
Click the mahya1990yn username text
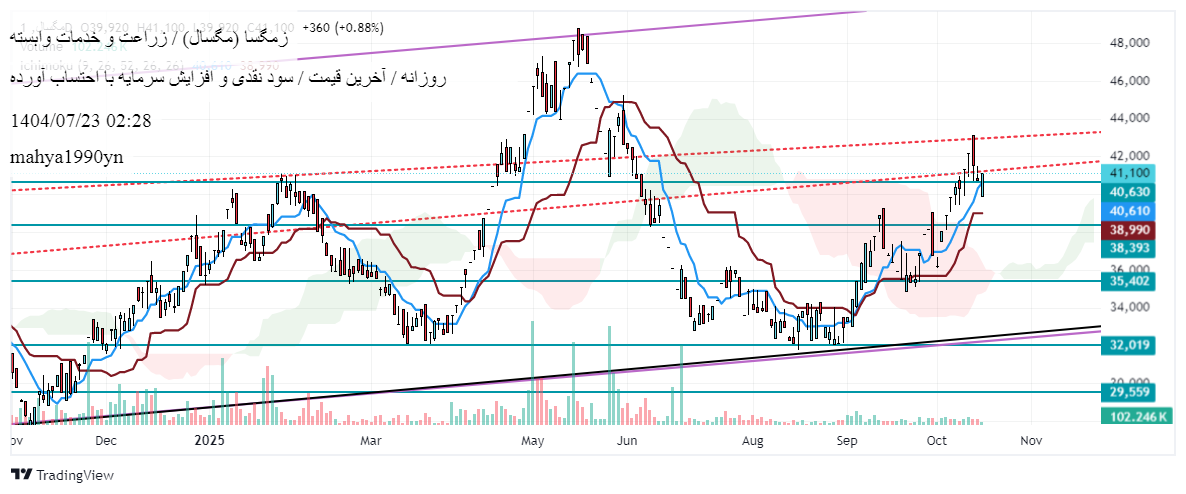(x=67, y=157)
